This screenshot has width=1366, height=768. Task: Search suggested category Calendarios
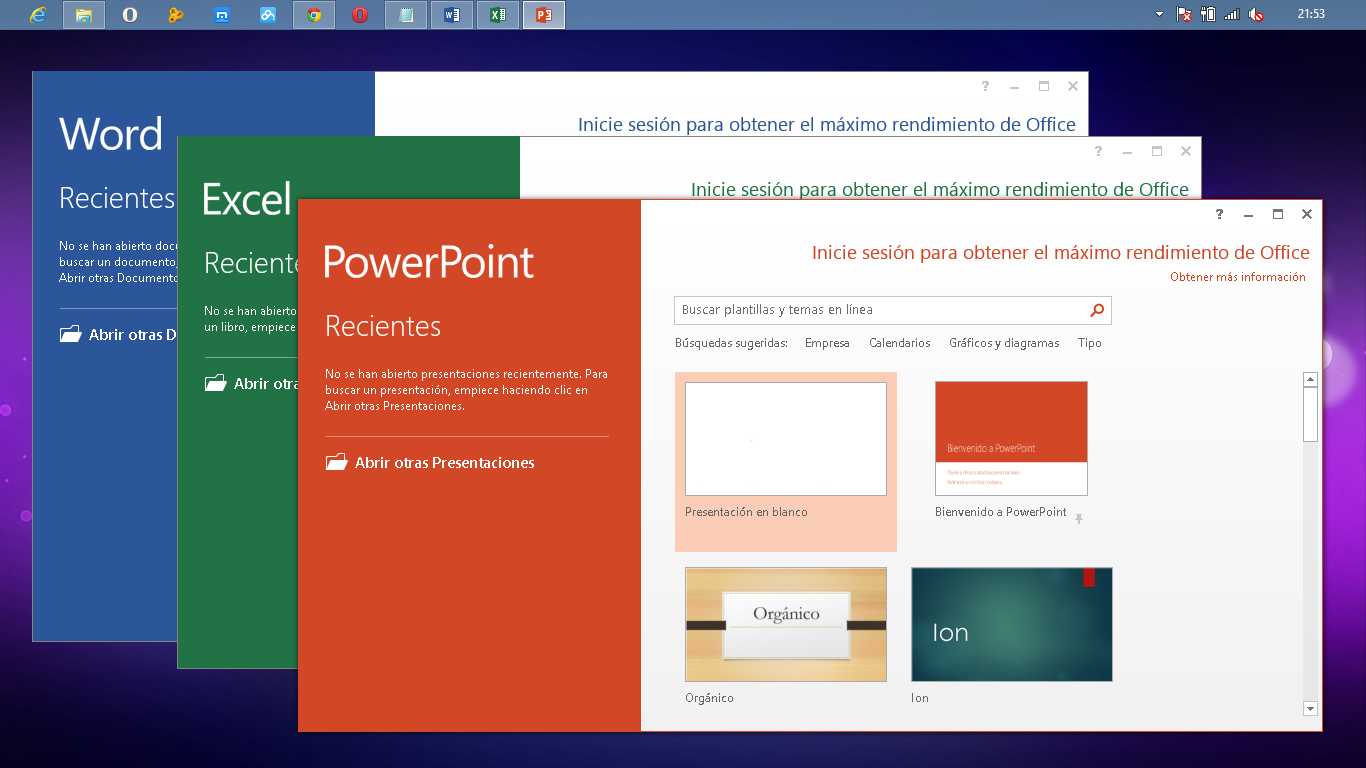pos(900,343)
